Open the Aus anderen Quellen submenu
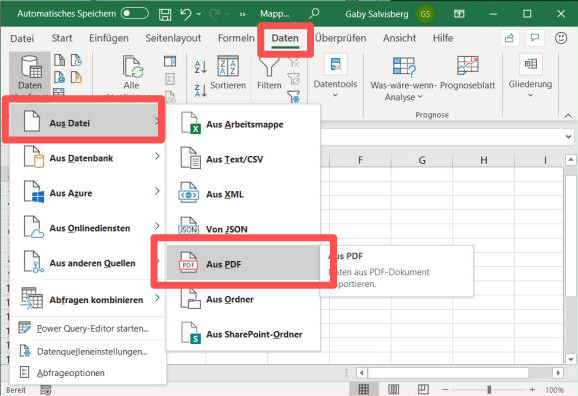The image size is (578, 396). pos(88,263)
